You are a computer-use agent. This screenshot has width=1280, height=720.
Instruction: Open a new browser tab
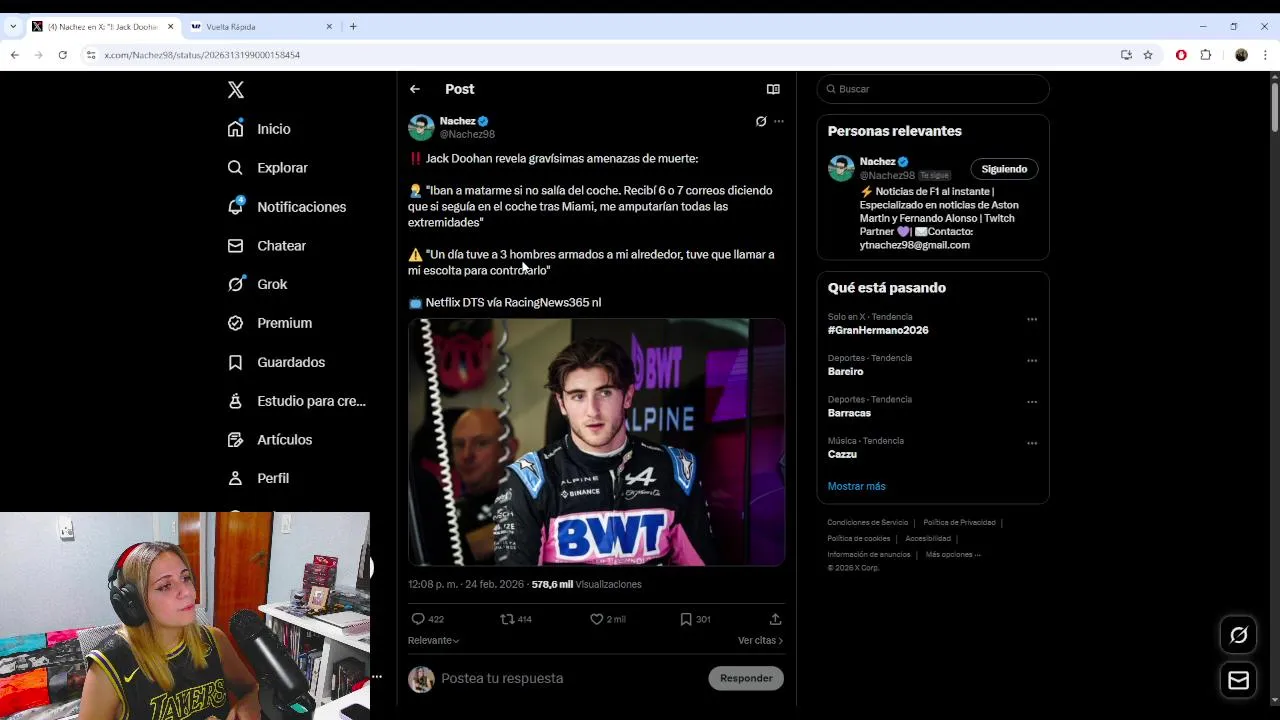(353, 27)
